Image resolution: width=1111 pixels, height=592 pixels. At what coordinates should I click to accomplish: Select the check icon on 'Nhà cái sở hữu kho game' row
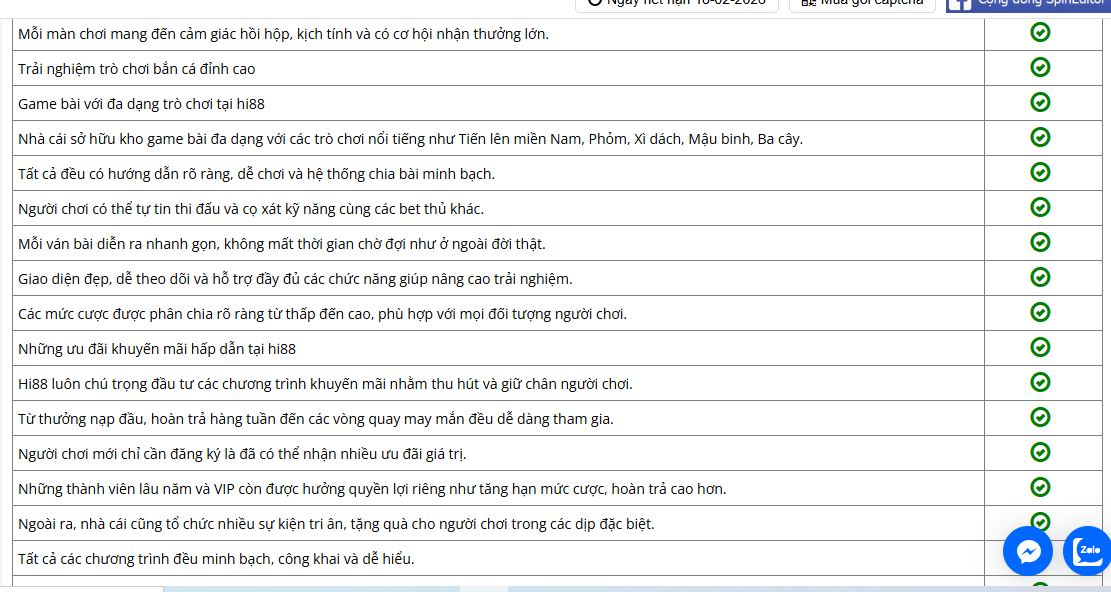pos(1039,137)
